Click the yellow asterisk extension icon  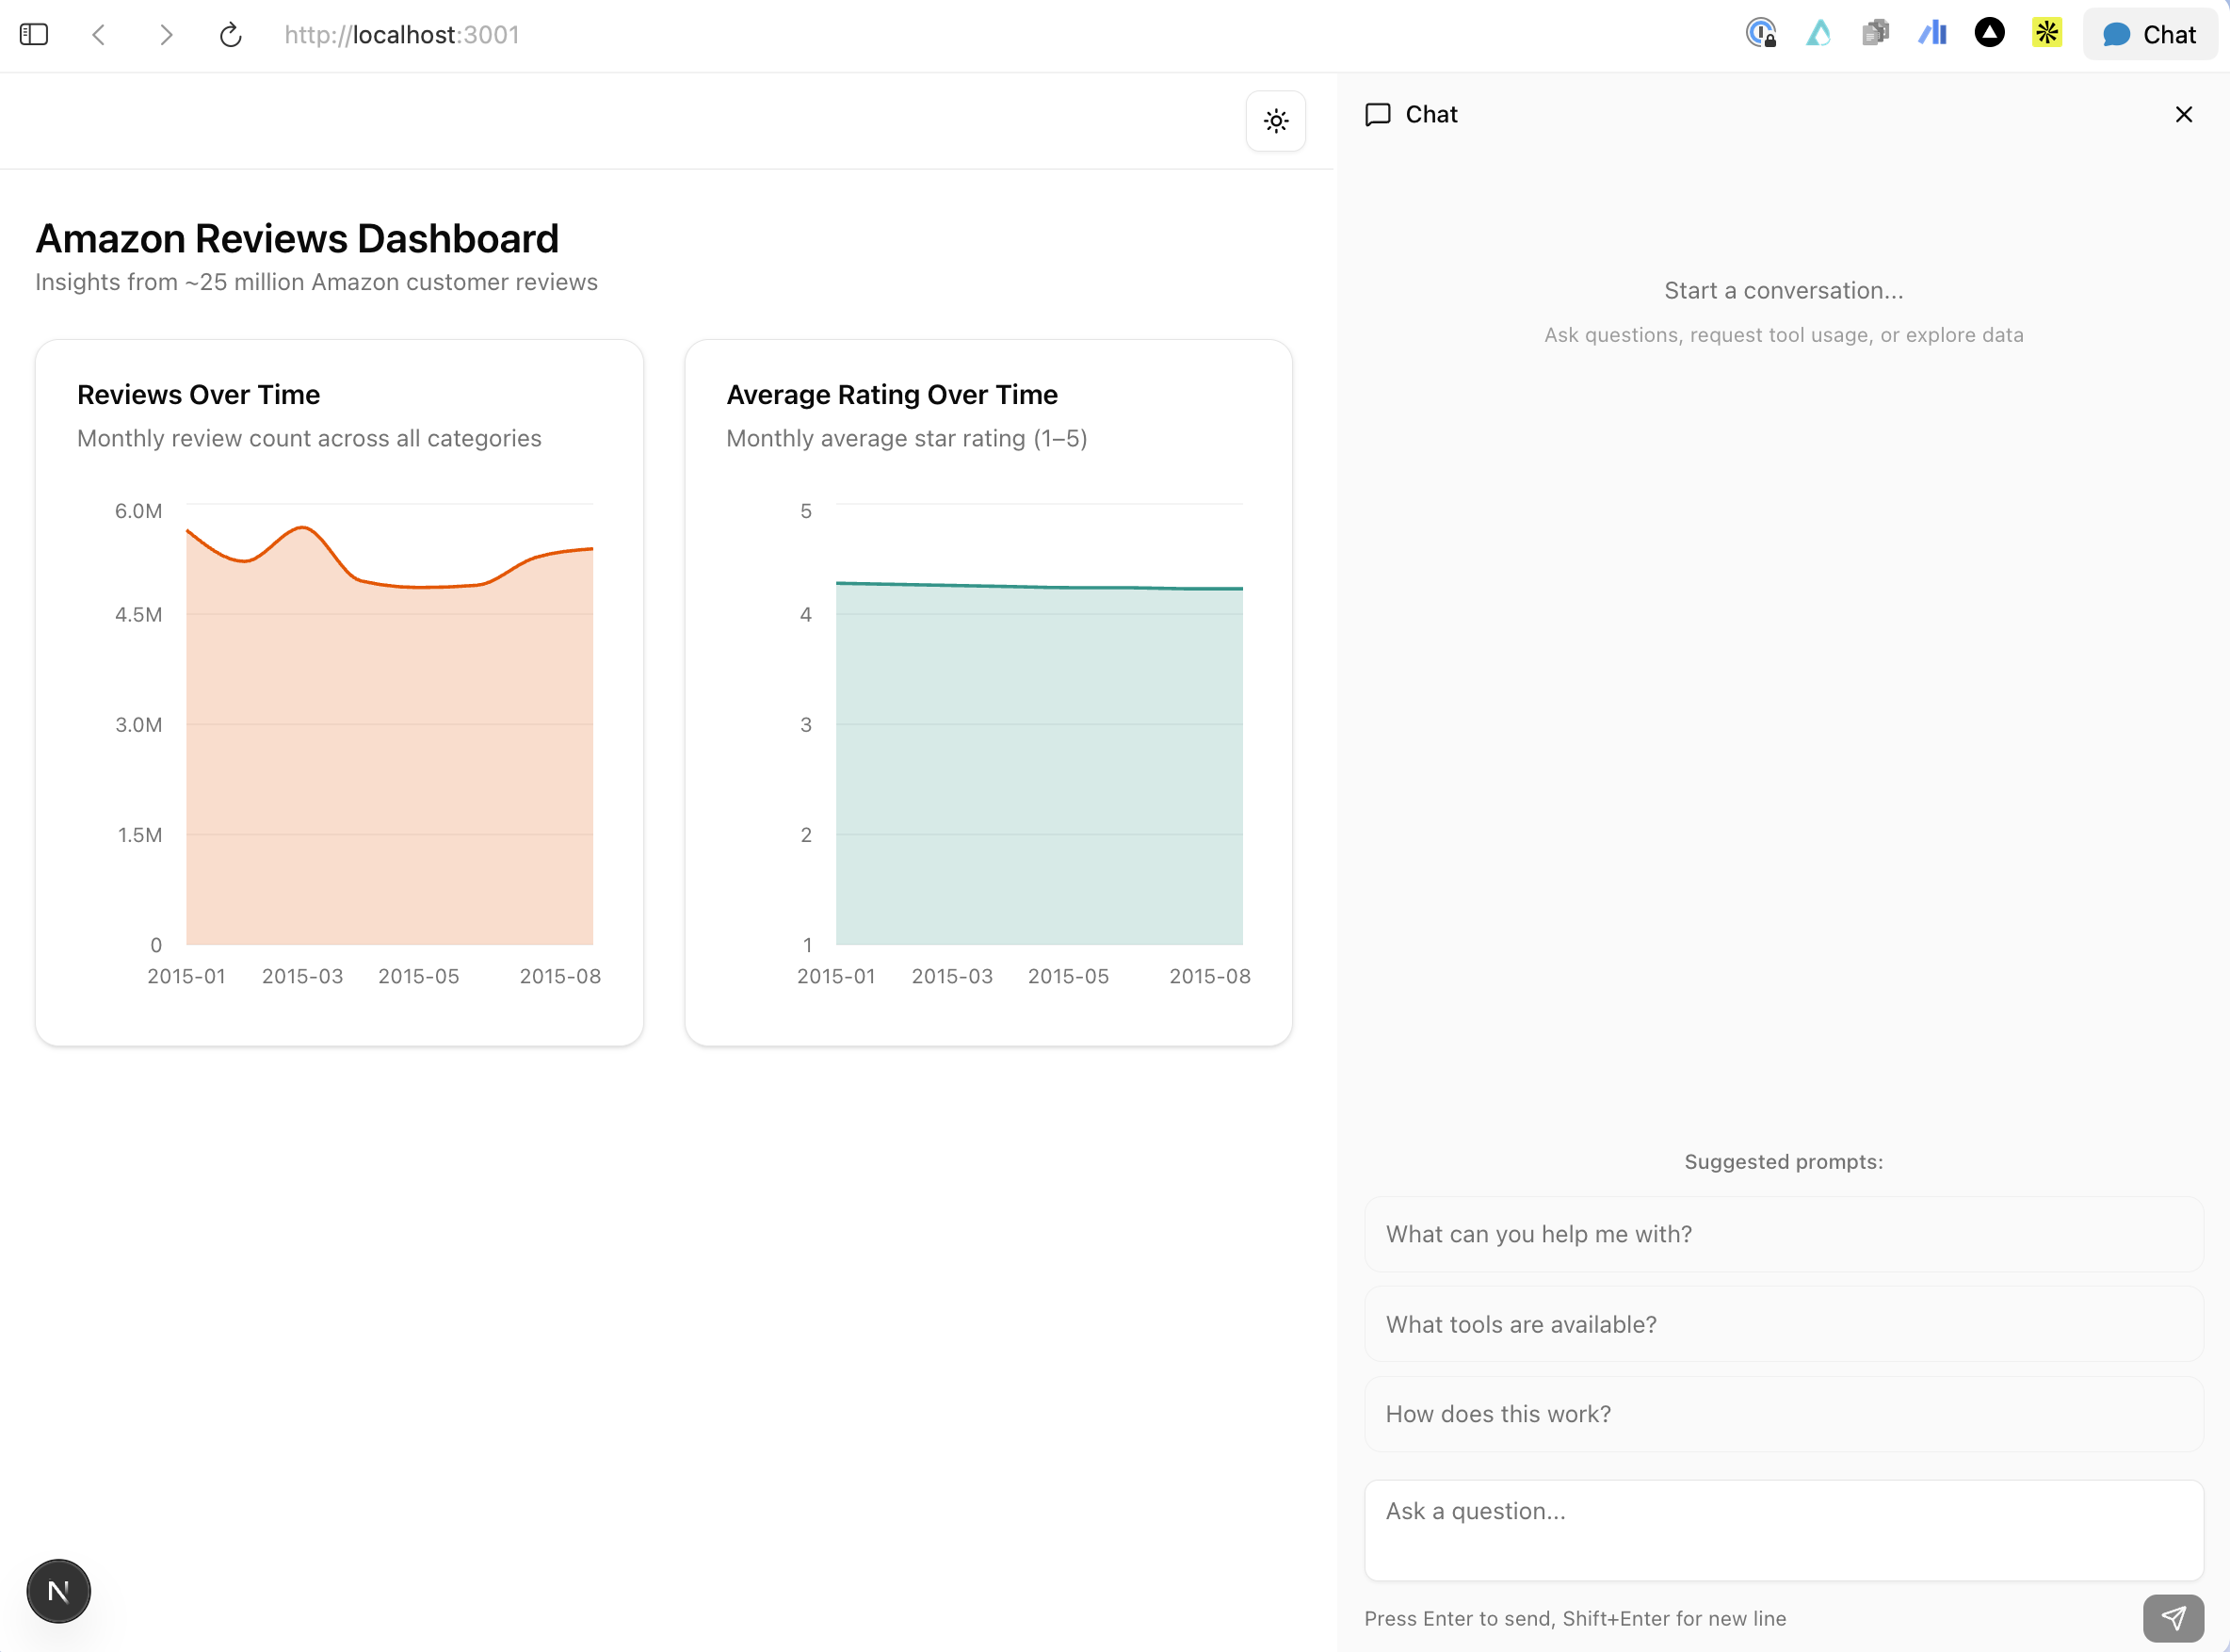point(2046,34)
